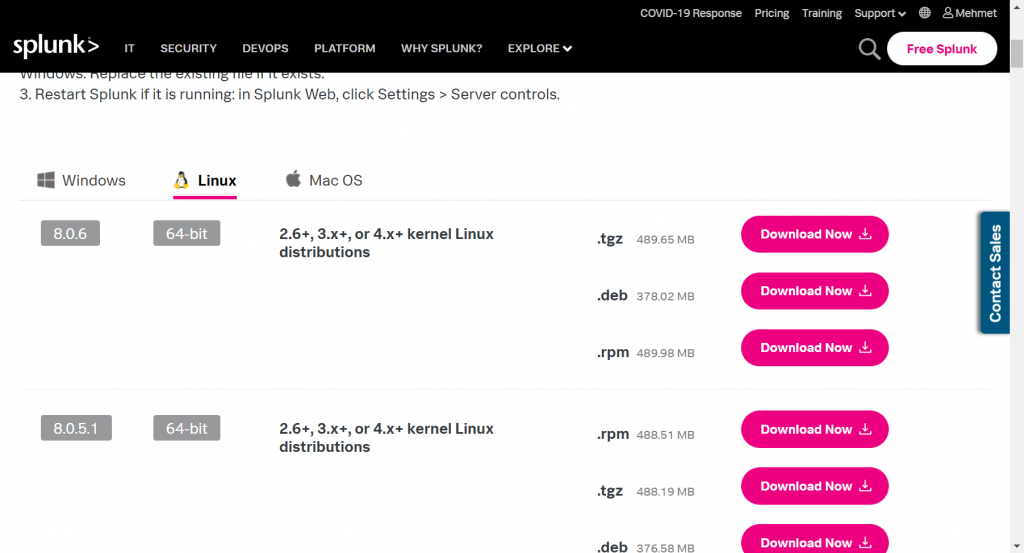Download 8.0.5.1 .deb 376.58 MB package
The height and width of the screenshot is (553, 1024).
click(814, 539)
